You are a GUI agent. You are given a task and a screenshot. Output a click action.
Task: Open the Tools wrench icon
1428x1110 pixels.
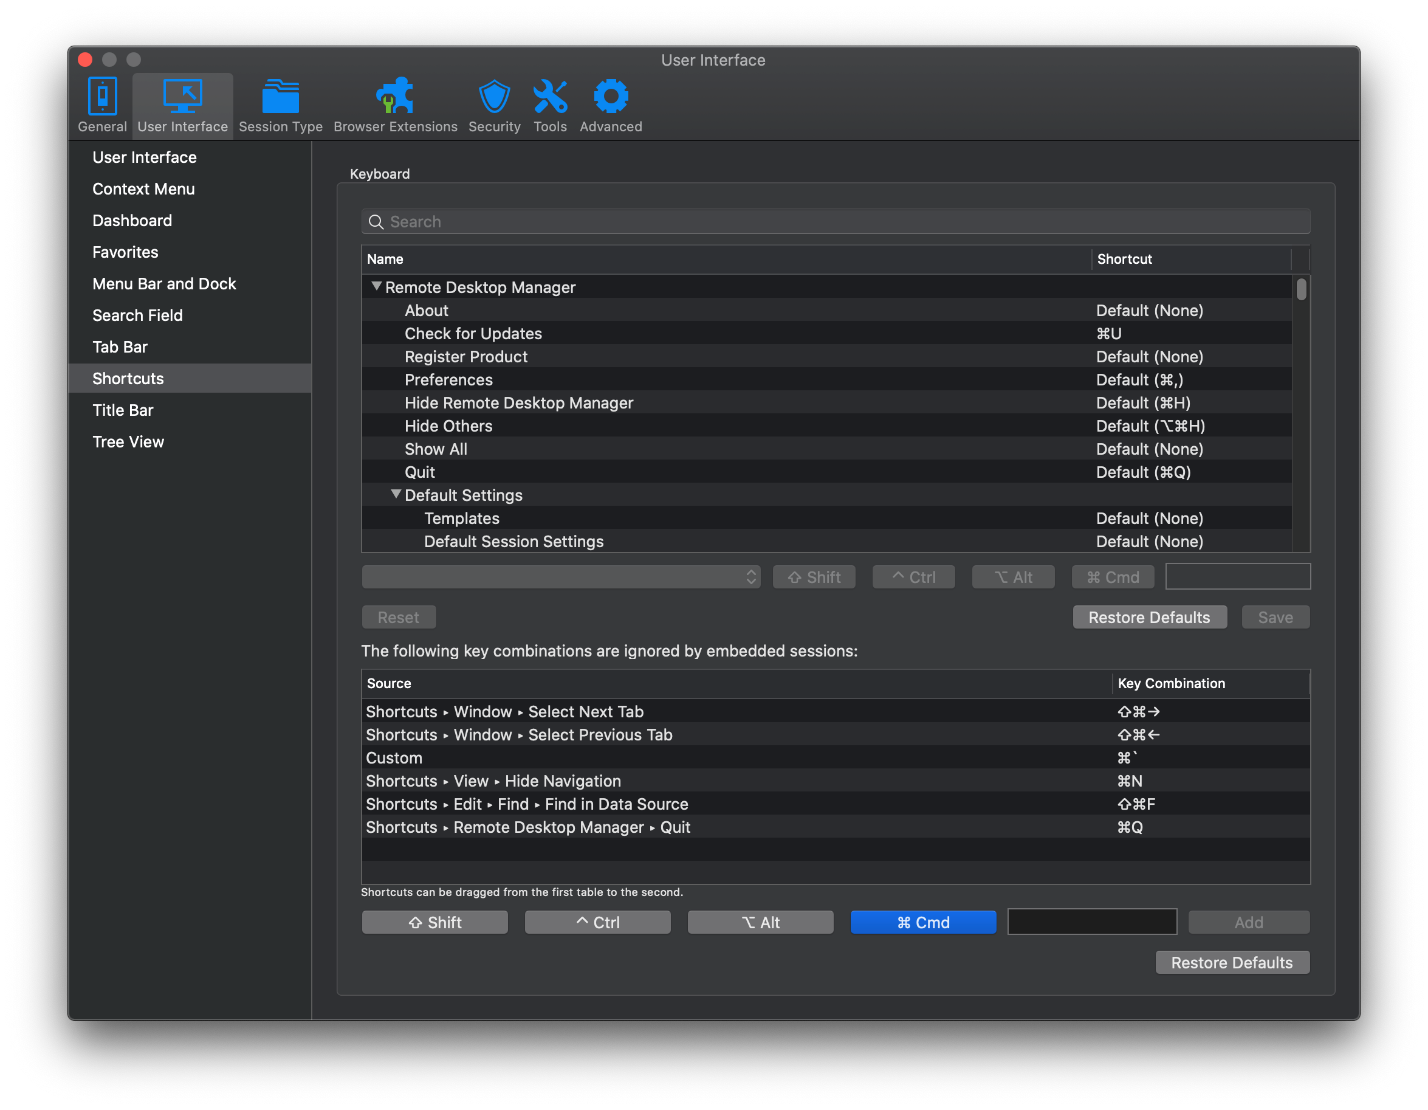pyautogui.click(x=550, y=98)
